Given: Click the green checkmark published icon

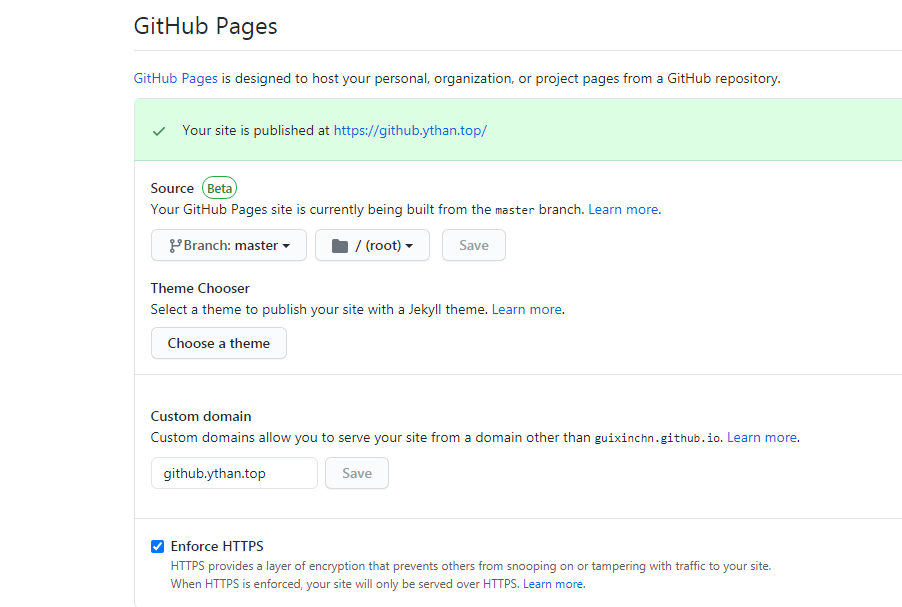Looking at the screenshot, I should pos(158,131).
